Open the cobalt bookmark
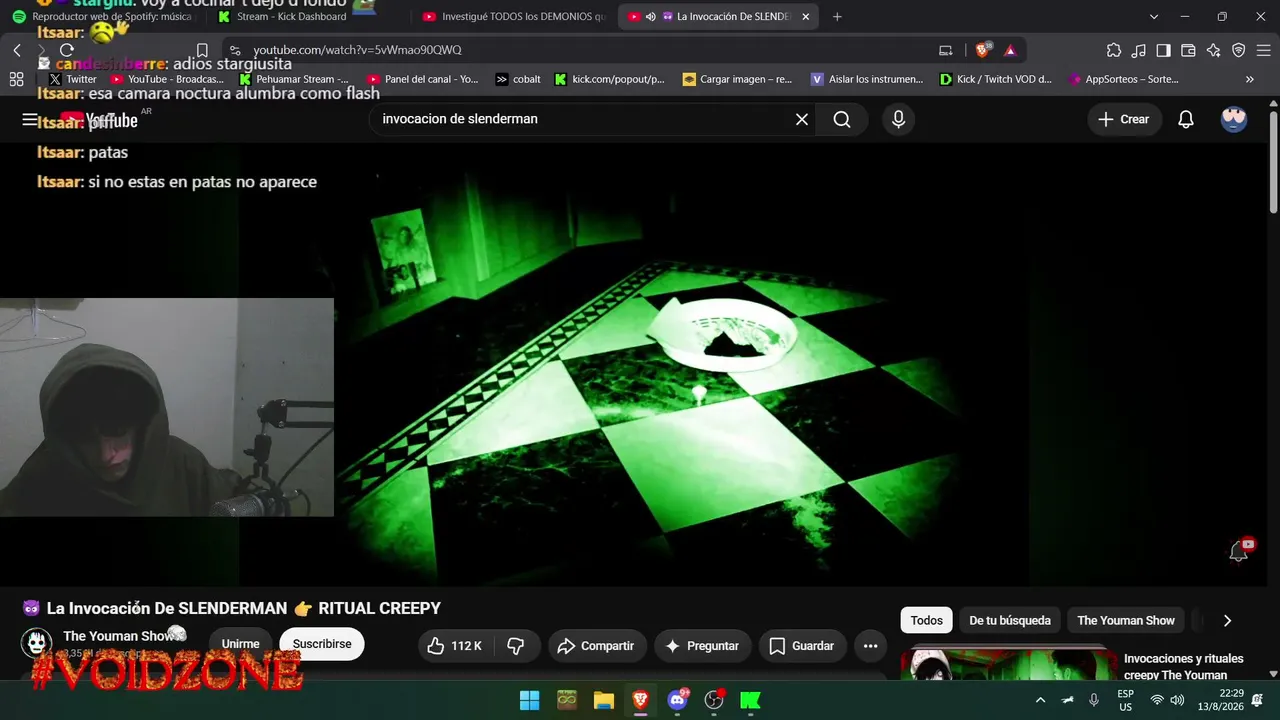This screenshot has width=1280, height=720. click(518, 79)
